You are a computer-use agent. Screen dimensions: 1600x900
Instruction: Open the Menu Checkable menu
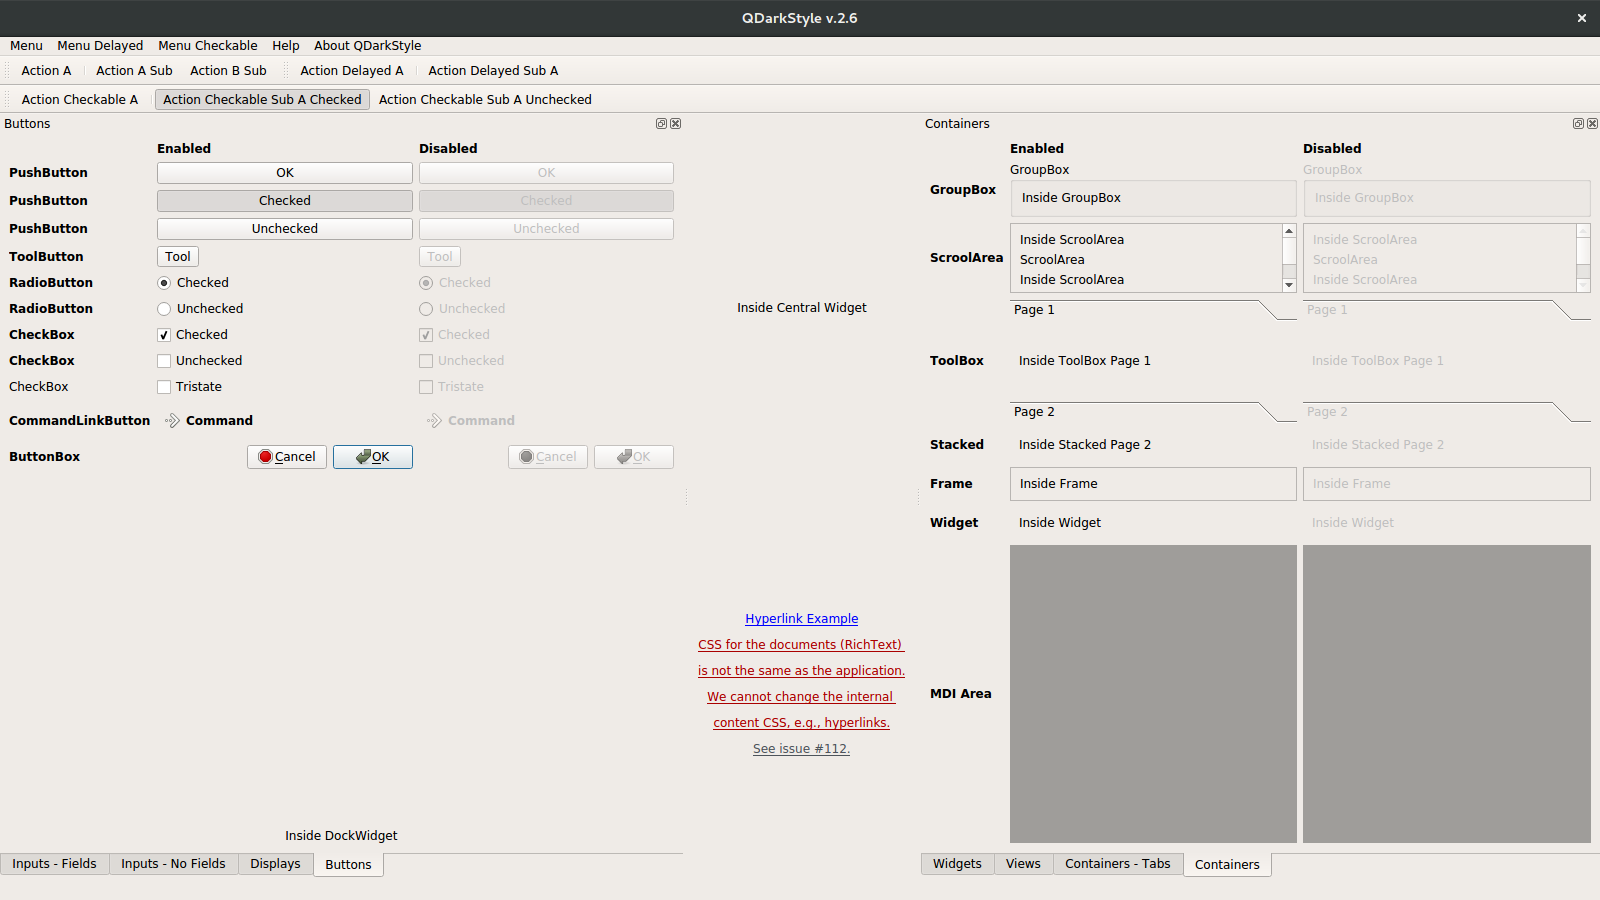(x=208, y=46)
